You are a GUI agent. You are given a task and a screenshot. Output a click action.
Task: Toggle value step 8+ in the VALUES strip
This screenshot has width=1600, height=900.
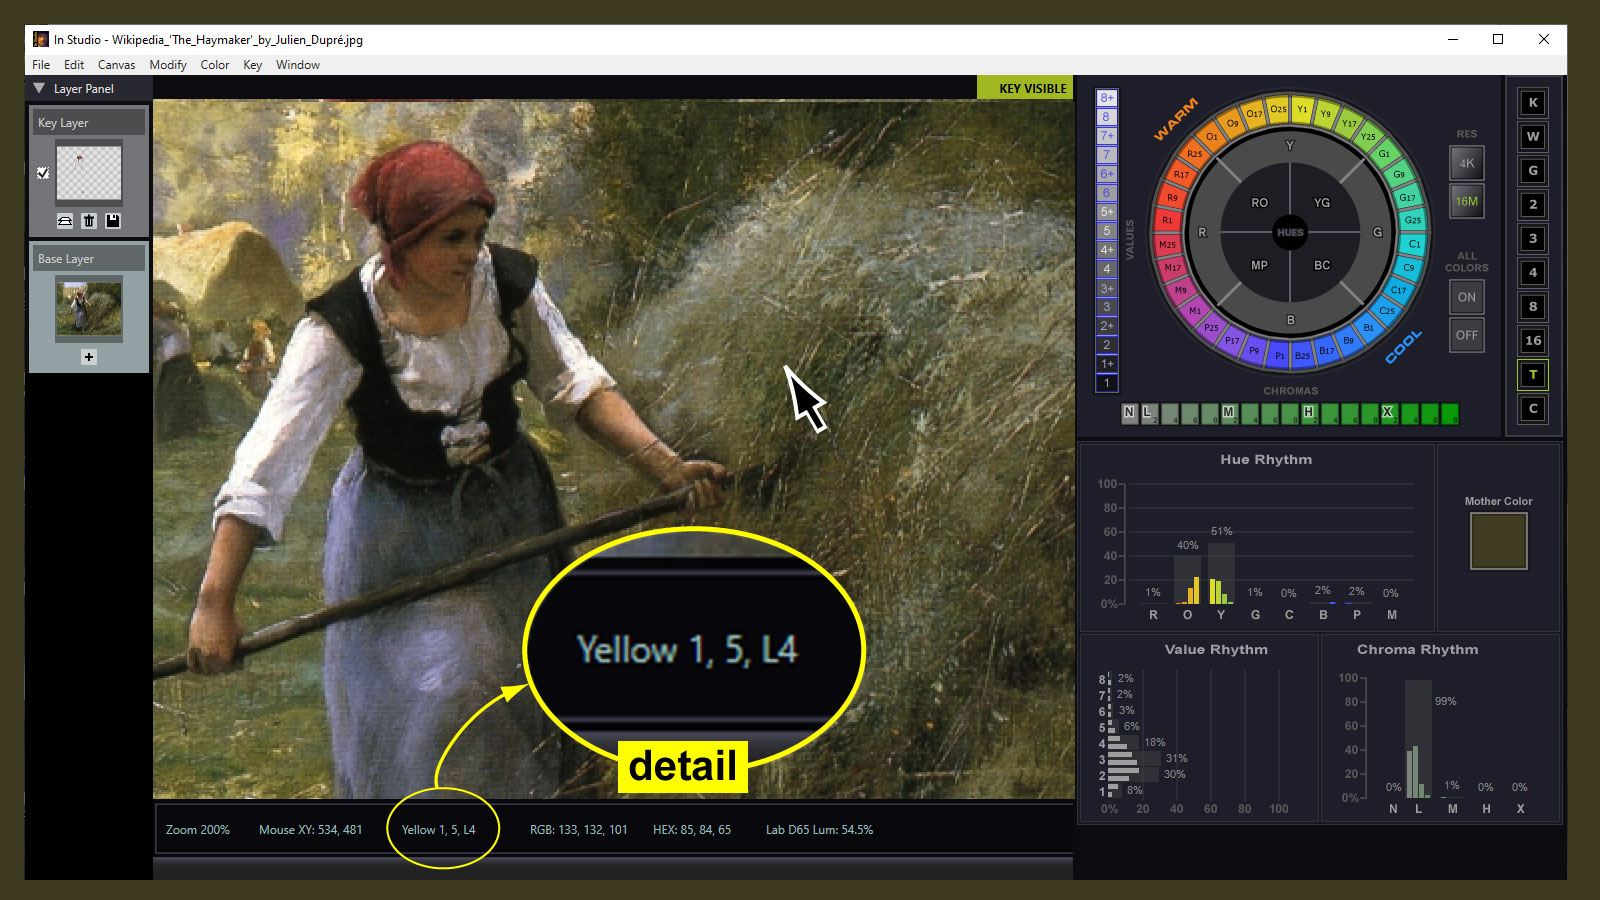click(x=1107, y=98)
